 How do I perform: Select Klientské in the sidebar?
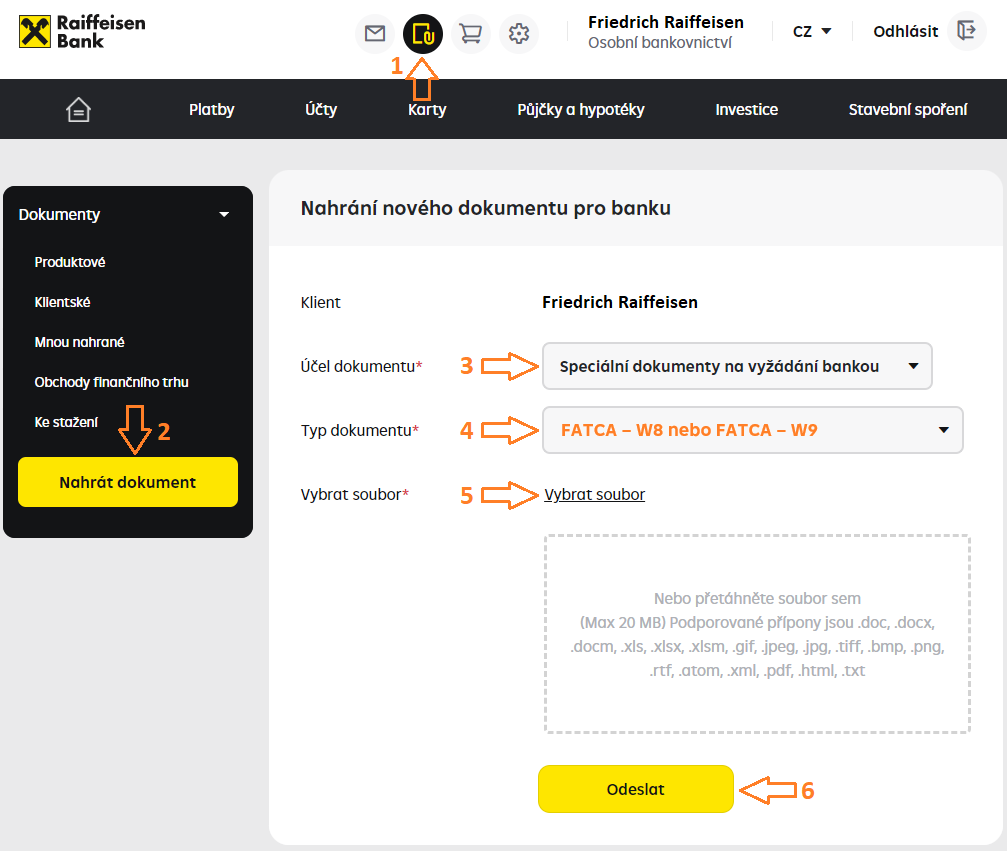tap(62, 302)
